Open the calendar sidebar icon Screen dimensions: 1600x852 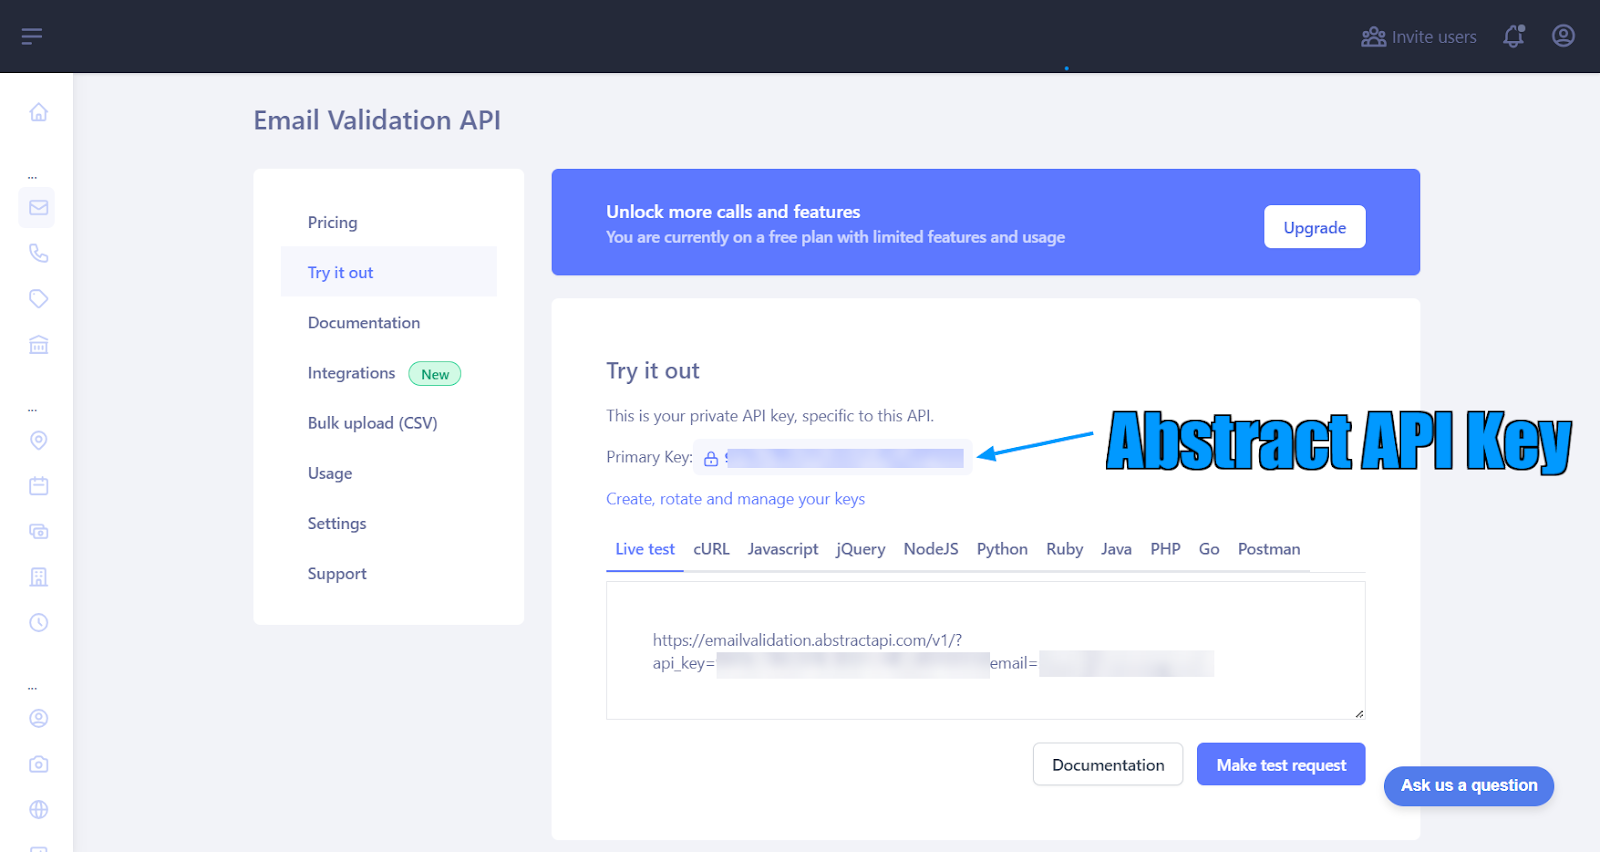click(x=39, y=486)
